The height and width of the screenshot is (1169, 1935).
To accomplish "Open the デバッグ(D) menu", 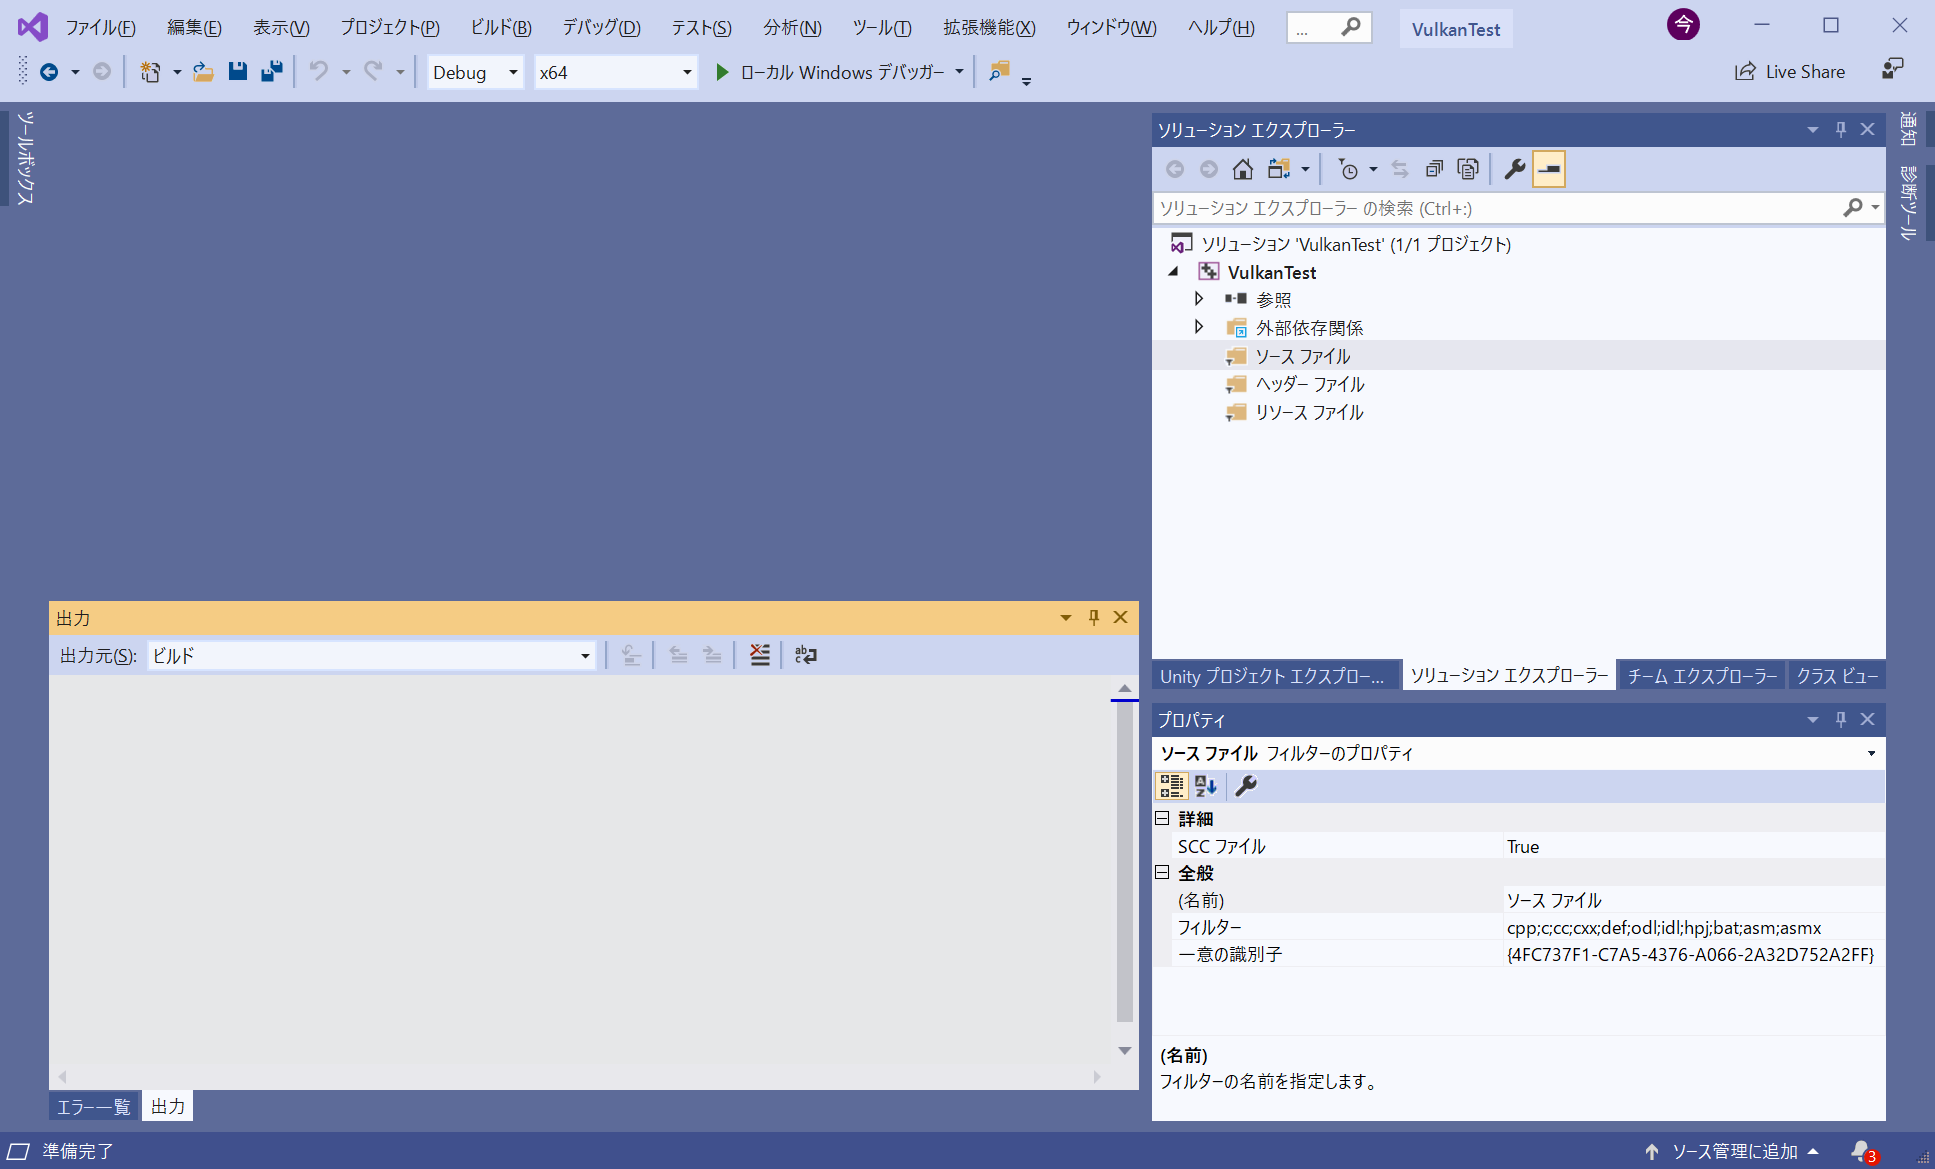I will pyautogui.click(x=601, y=28).
